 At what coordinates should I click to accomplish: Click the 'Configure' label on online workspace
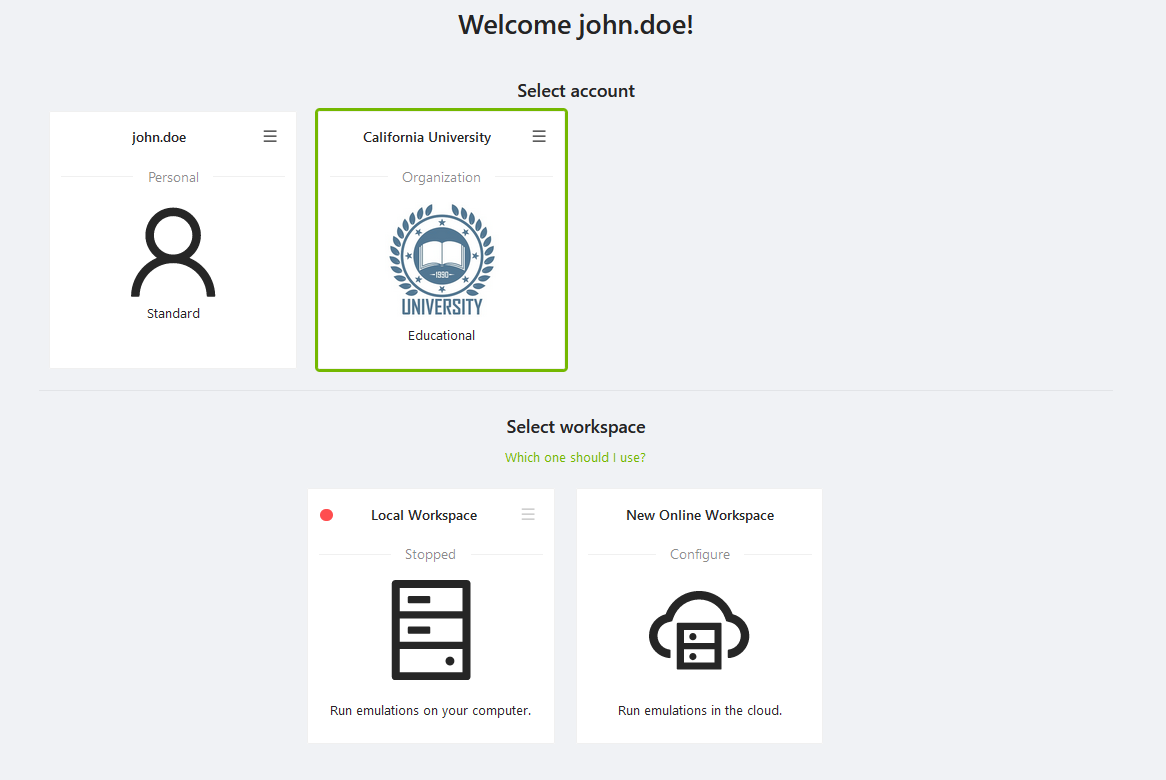[x=700, y=555]
